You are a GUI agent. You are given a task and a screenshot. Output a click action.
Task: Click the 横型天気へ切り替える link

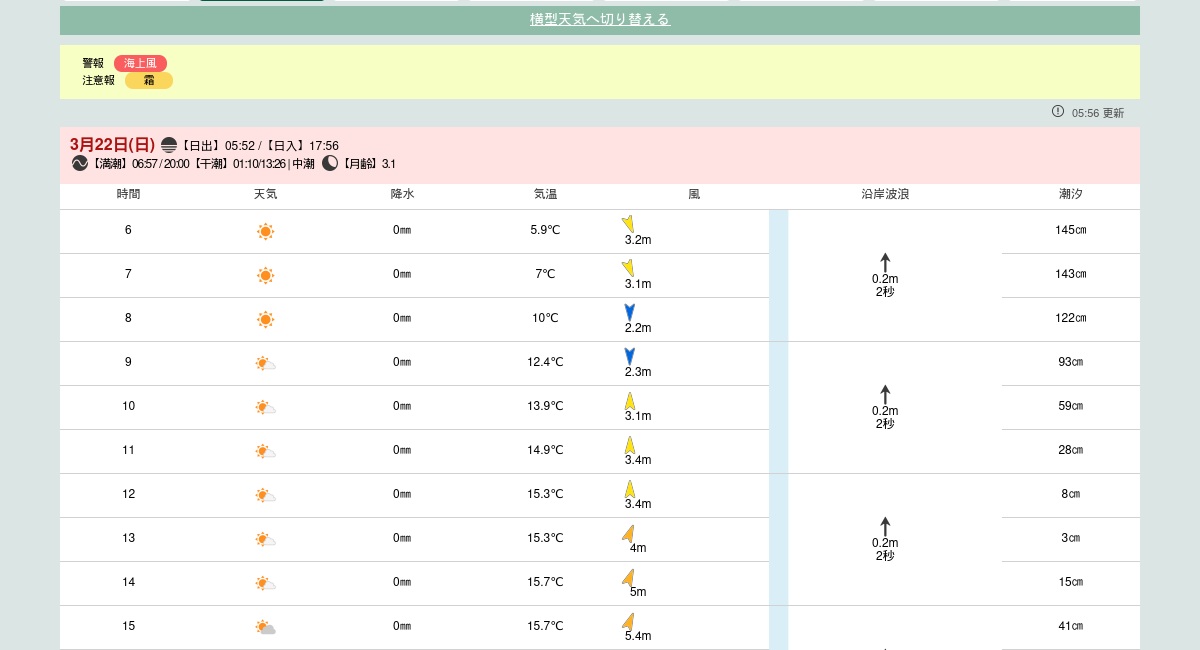click(x=599, y=19)
